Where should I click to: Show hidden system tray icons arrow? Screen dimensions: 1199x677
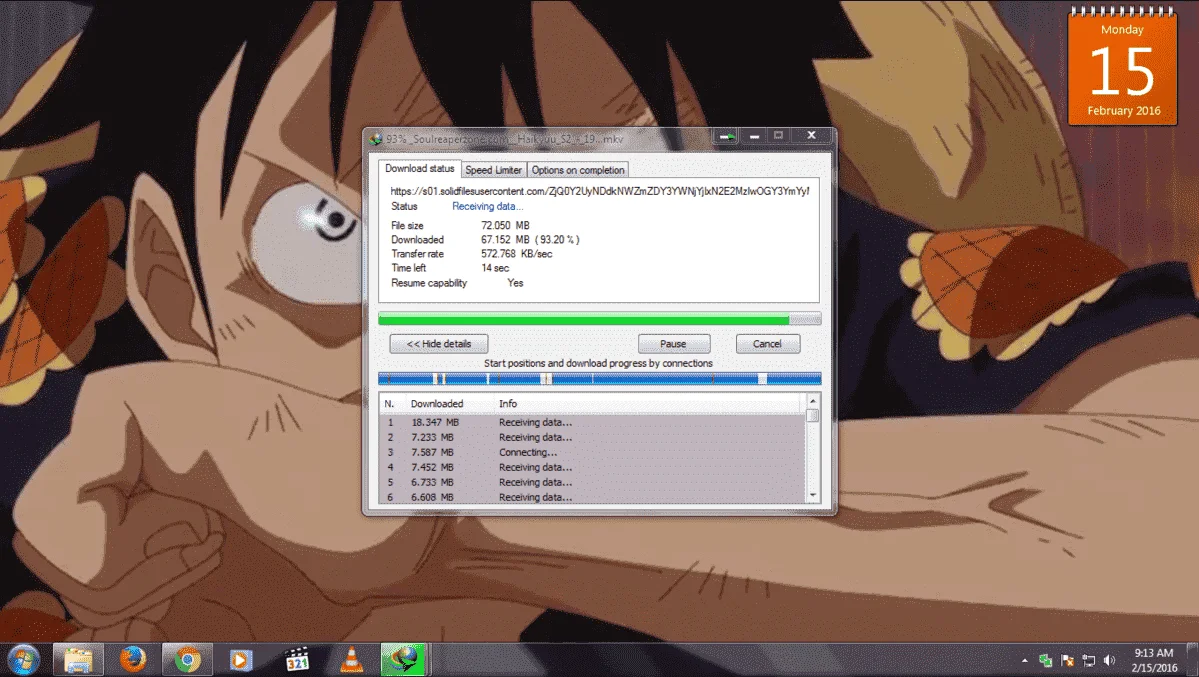tap(1025, 660)
